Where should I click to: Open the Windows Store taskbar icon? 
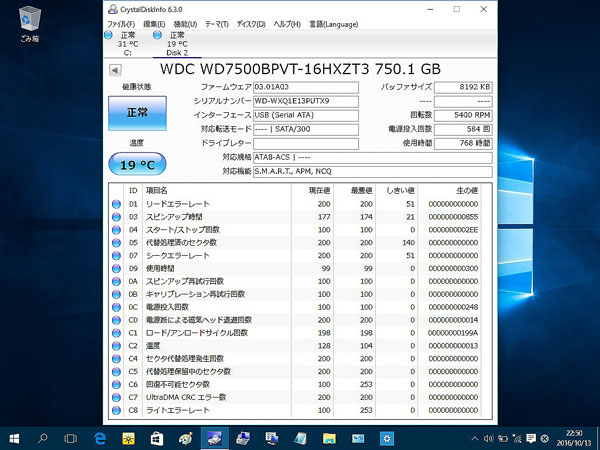click(157, 438)
